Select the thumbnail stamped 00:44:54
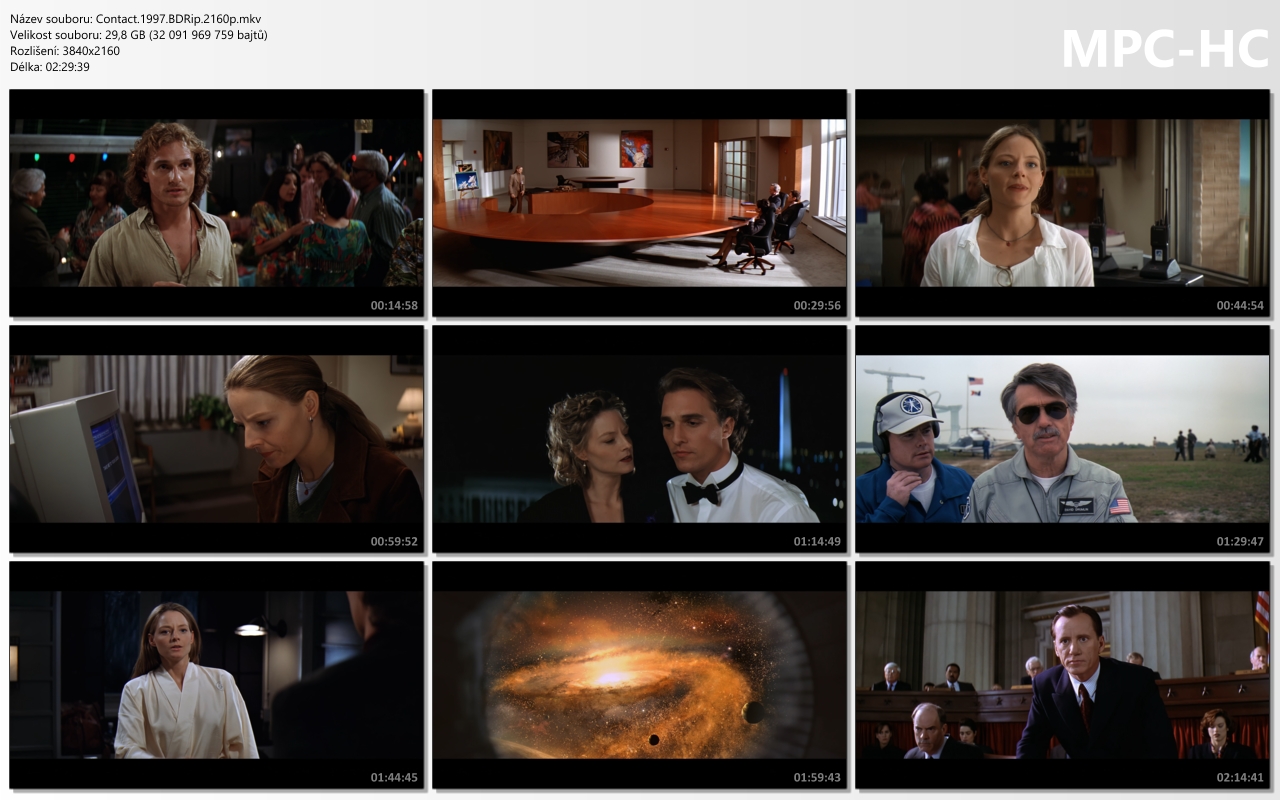The height and width of the screenshot is (800, 1280). click(1062, 203)
